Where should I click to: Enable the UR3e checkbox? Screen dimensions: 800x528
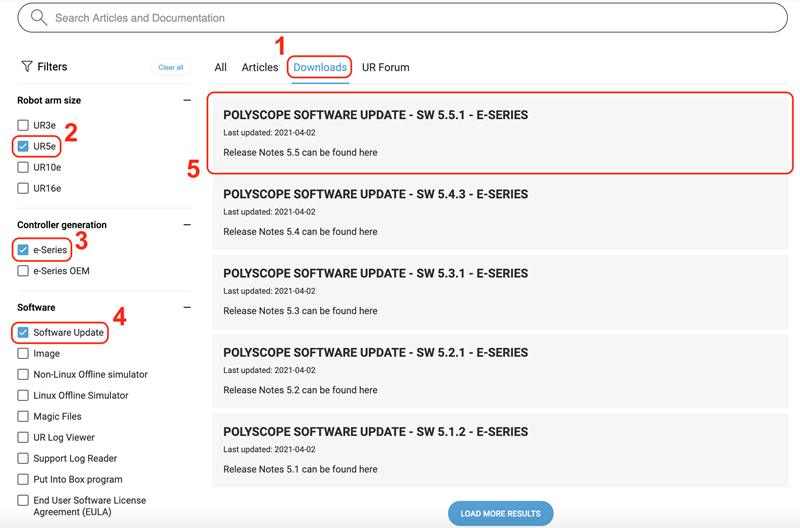23,125
